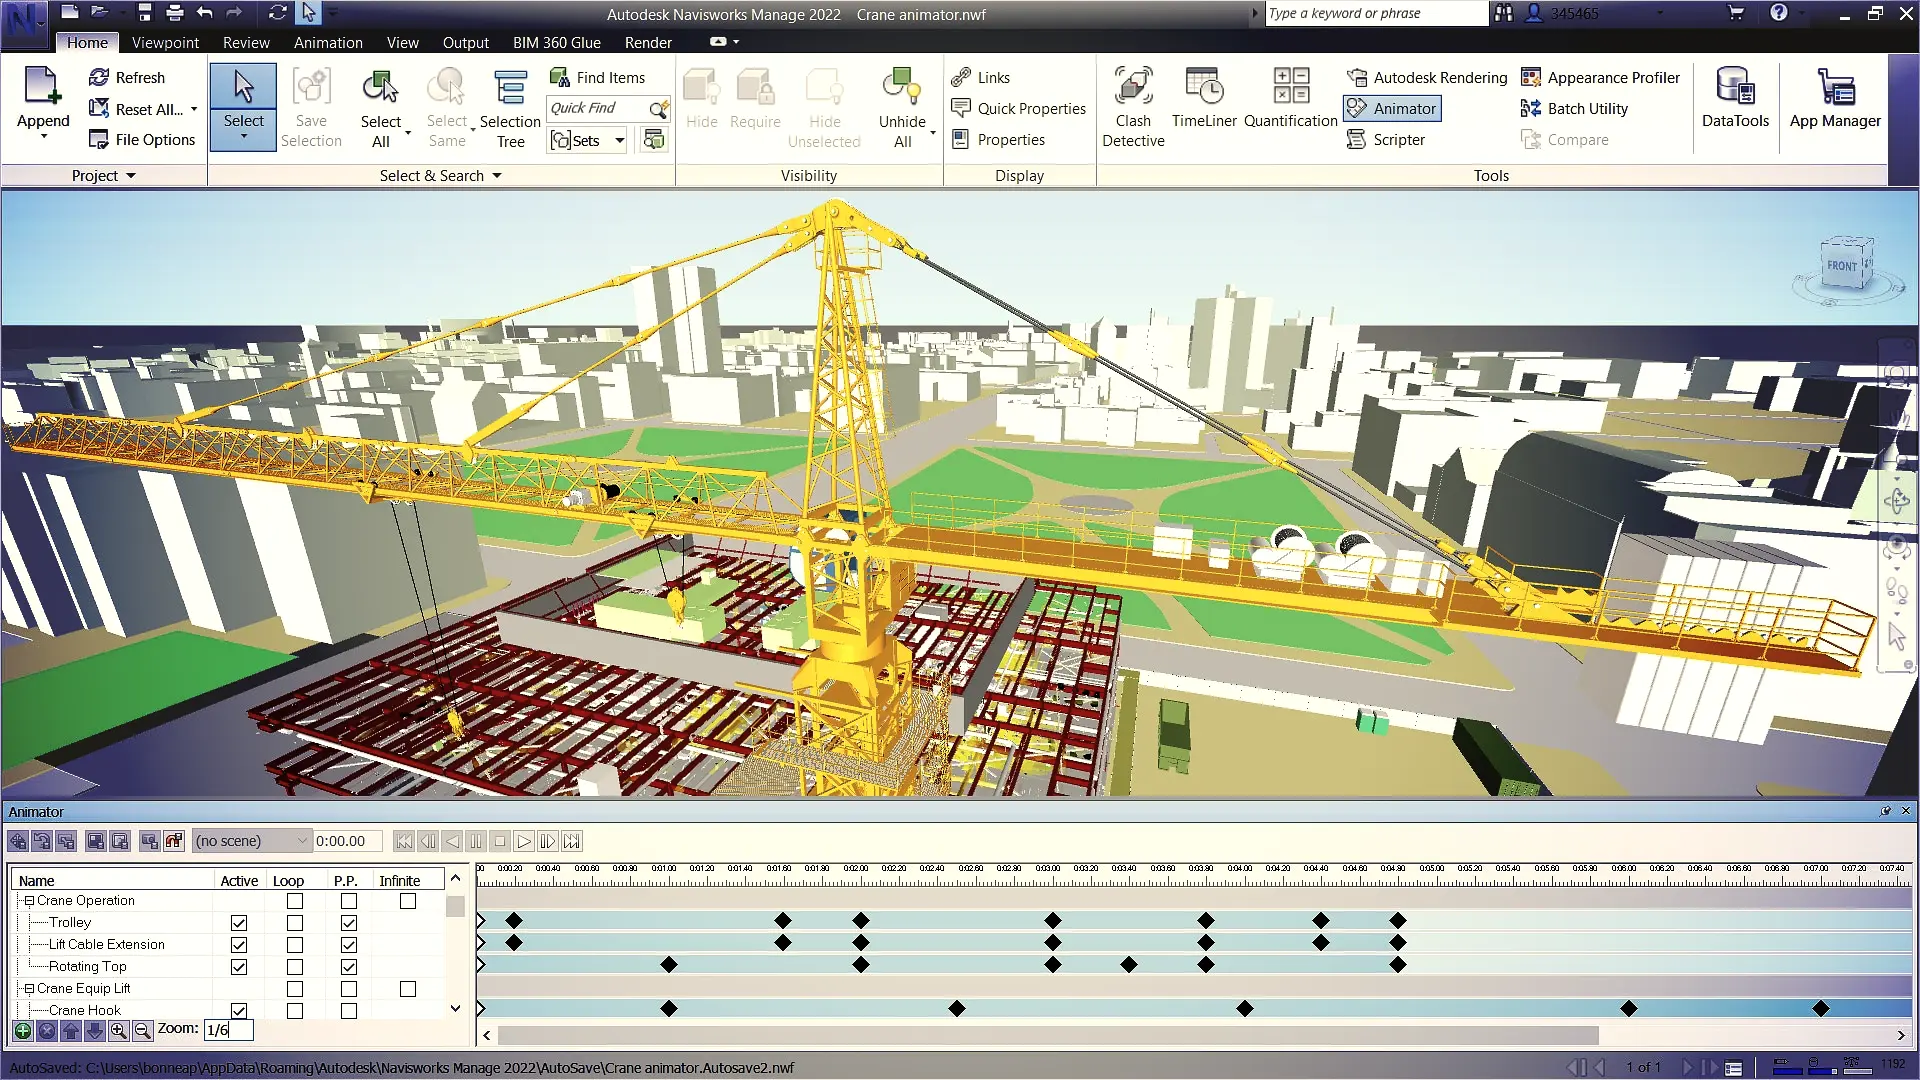Click the Select All icon
The height and width of the screenshot is (1080, 1920).
pos(380,86)
